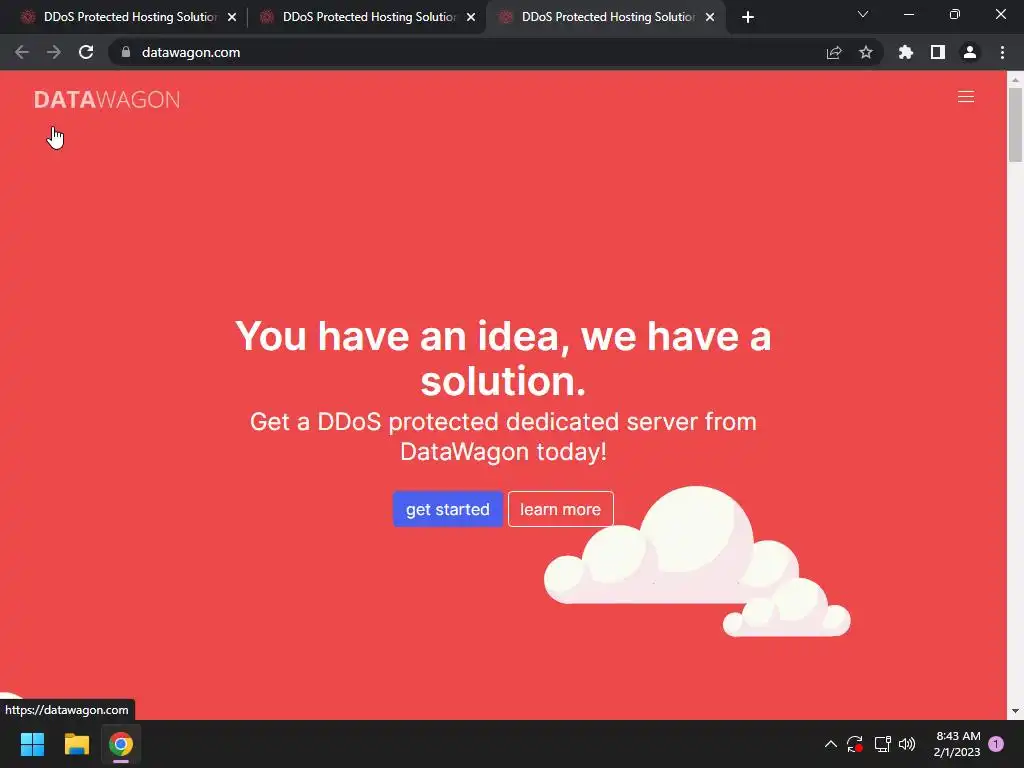1024x768 pixels.
Task: Open the notification center badge
Action: [996, 744]
